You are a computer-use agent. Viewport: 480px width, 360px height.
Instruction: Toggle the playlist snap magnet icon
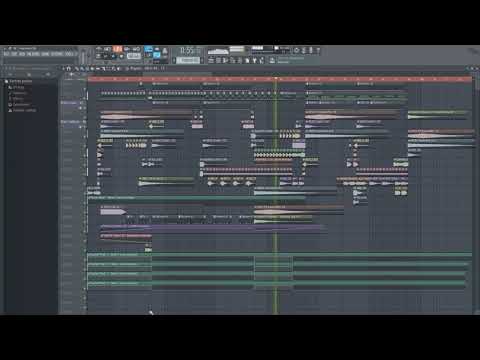pyautogui.click(x=69, y=68)
